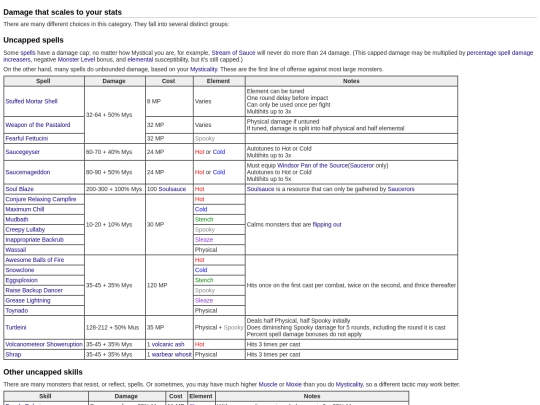Open the Soulsauce link in Soul Blaze cost cell
The image size is (540, 405).
click(x=172, y=189)
